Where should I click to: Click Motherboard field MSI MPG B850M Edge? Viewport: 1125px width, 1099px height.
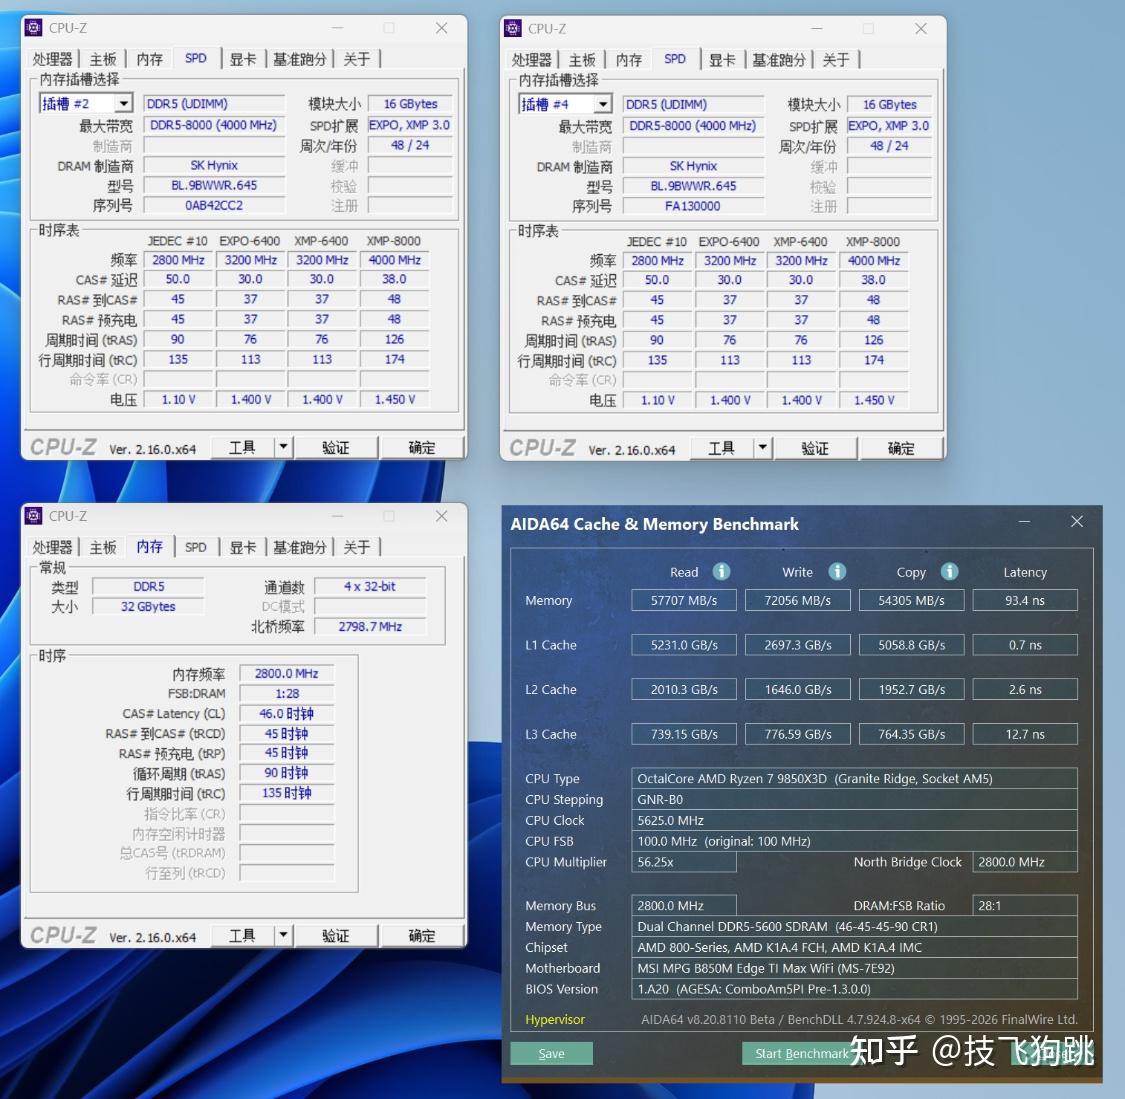854,968
